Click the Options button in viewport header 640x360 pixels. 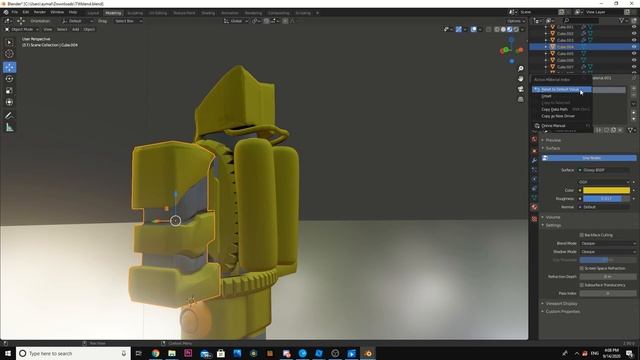click(516, 21)
